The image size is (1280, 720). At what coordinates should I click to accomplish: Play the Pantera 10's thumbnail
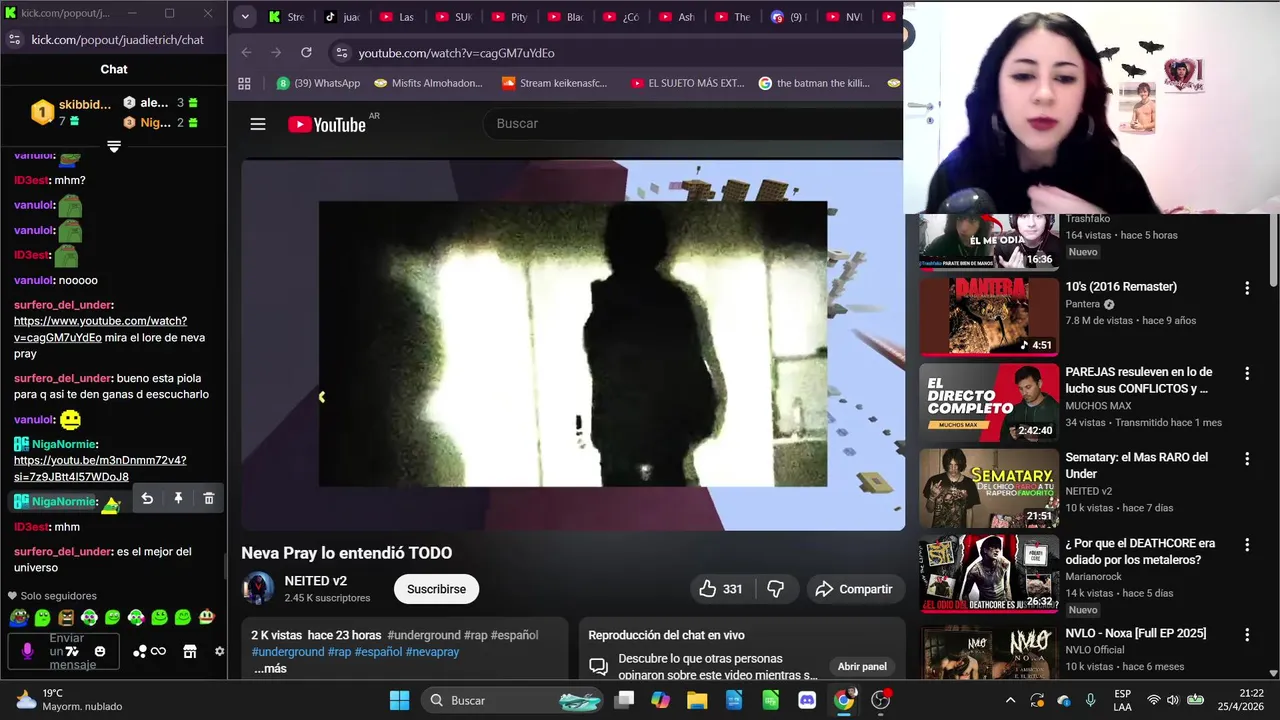989,316
